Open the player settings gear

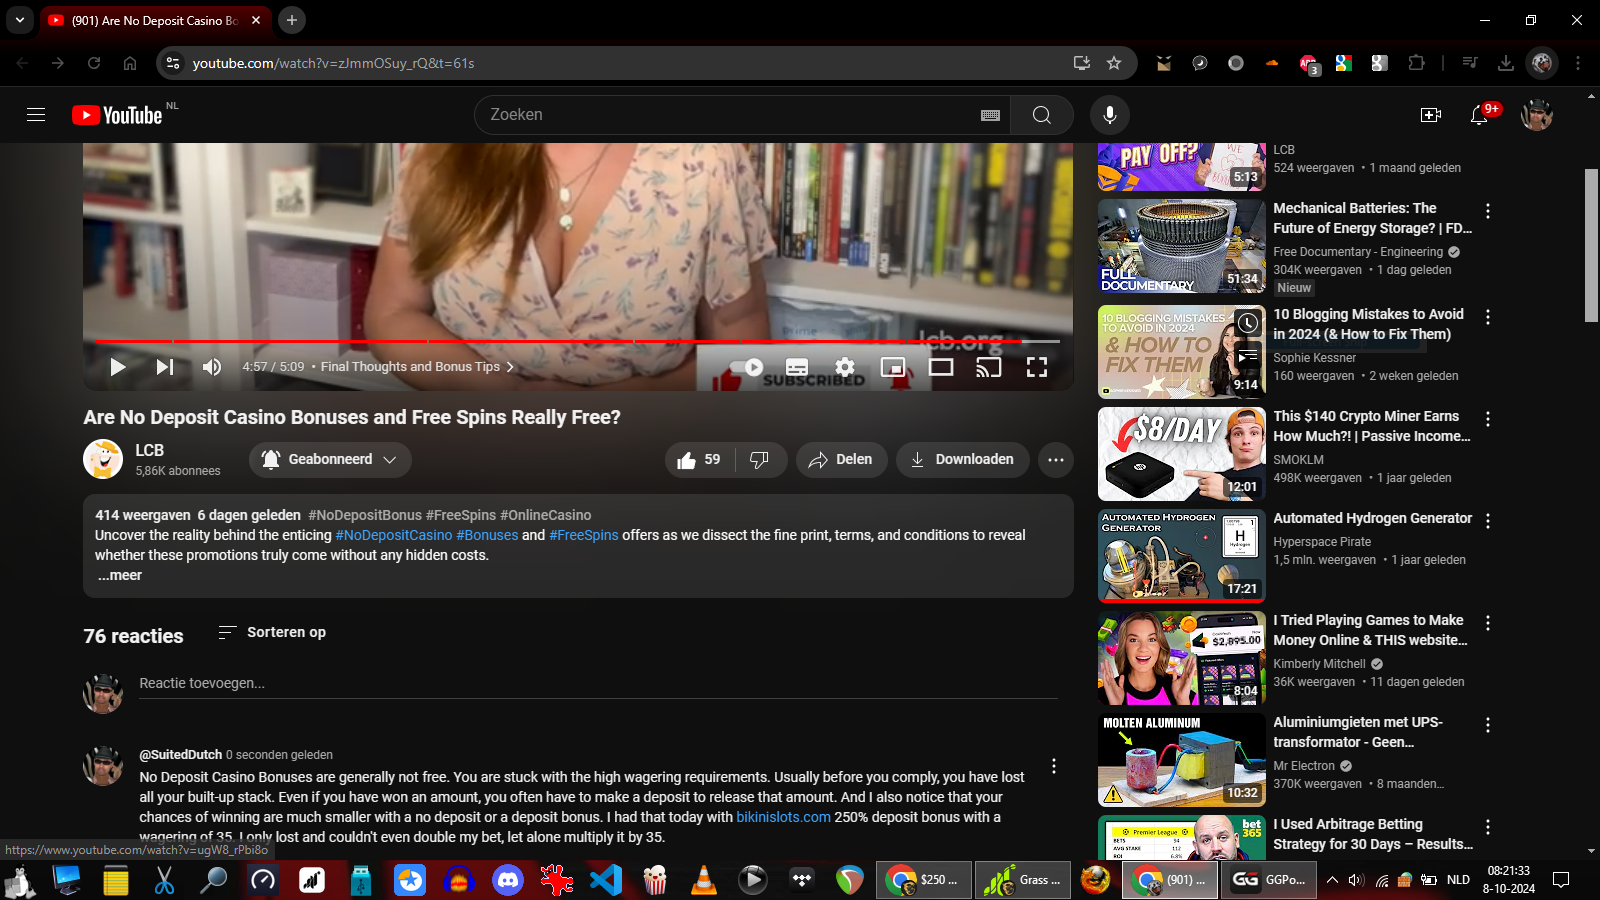(x=845, y=367)
